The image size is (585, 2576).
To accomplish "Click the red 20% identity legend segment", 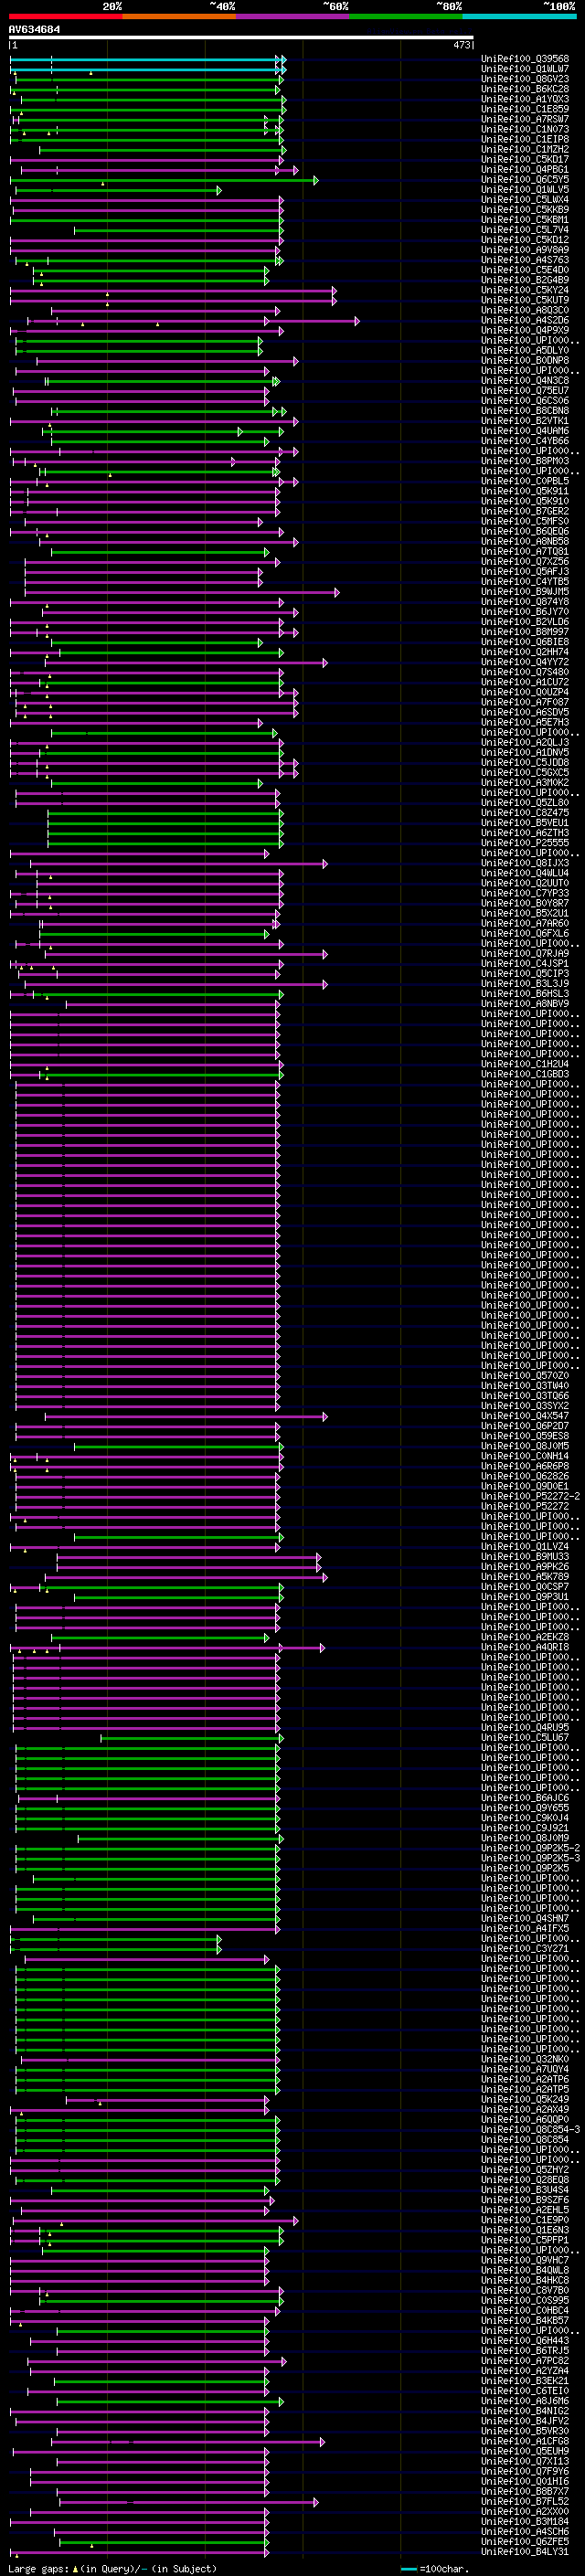I will 65,16.
